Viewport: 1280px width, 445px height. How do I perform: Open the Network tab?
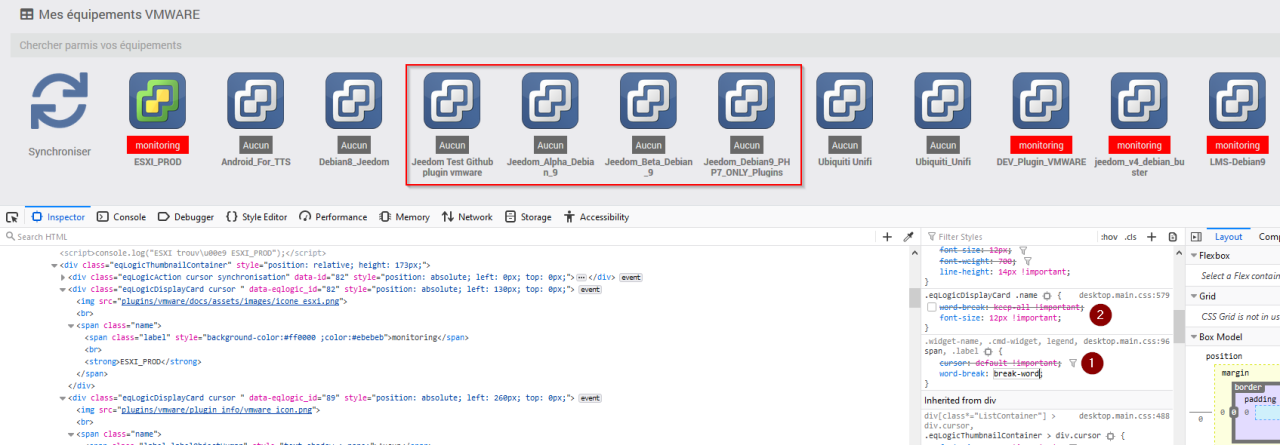click(467, 217)
